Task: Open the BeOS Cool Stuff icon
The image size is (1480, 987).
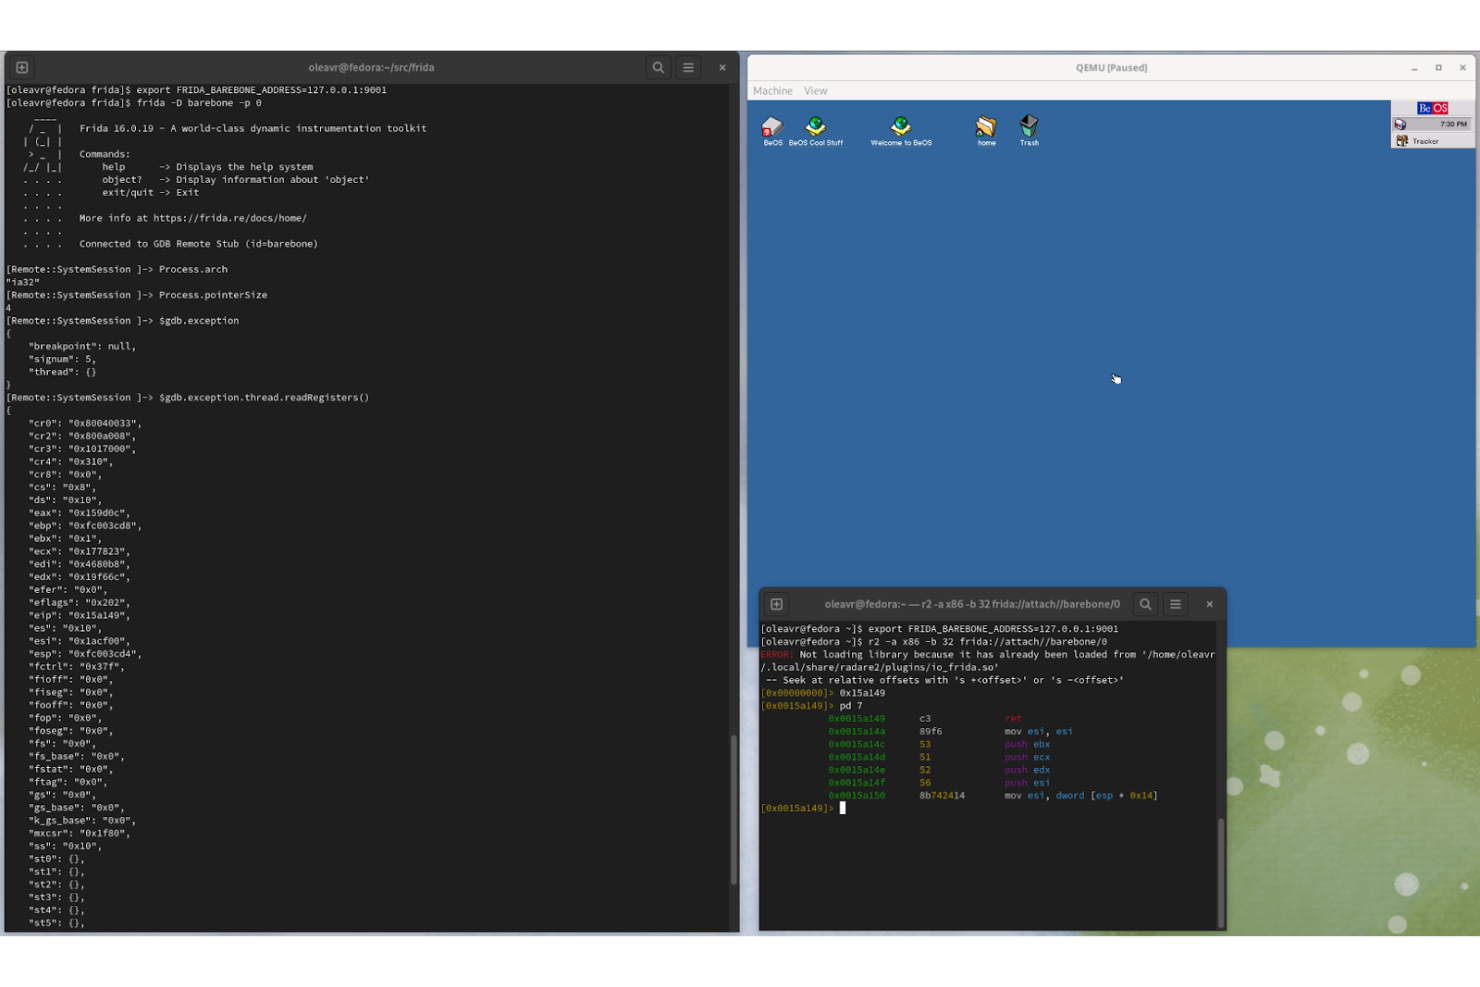Action: coord(816,127)
